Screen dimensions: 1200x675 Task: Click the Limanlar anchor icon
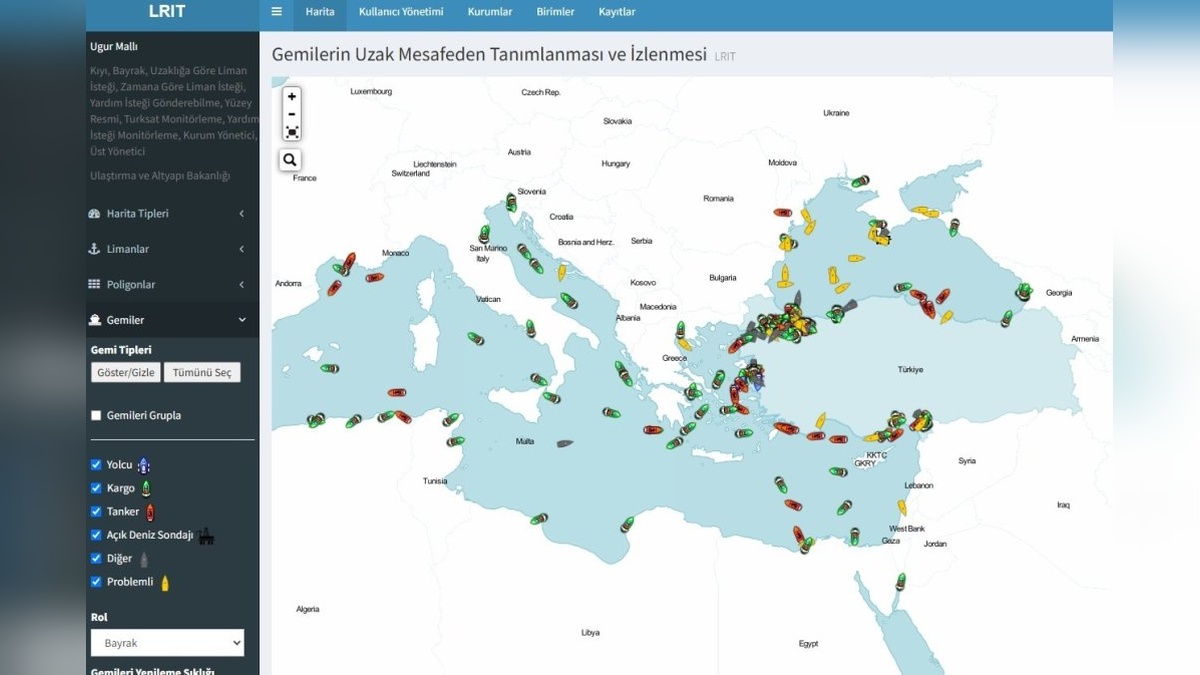(x=95, y=249)
